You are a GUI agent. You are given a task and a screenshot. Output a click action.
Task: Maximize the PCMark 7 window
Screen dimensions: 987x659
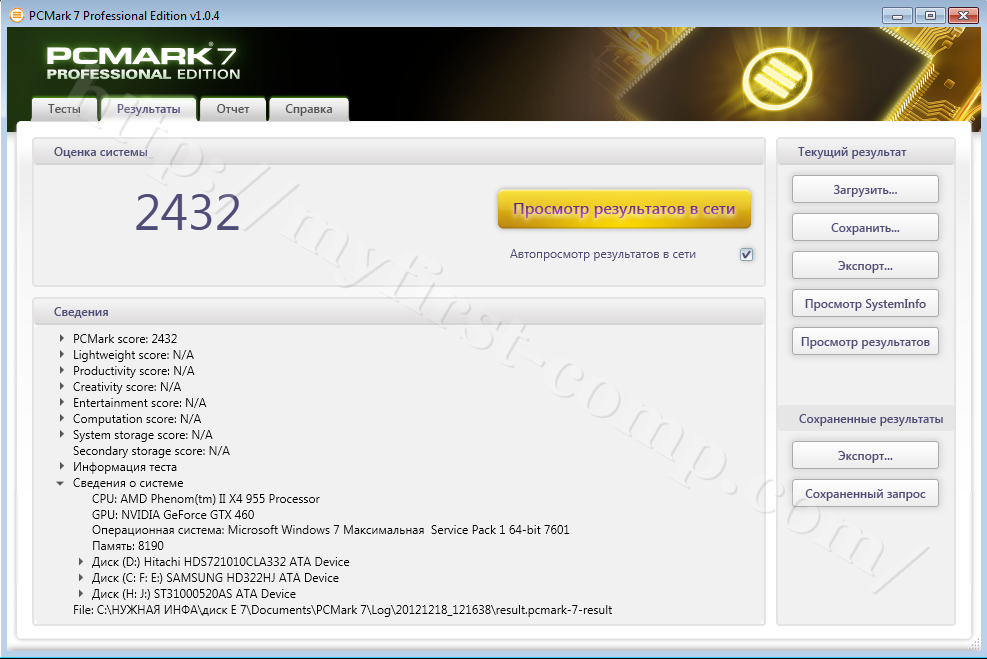coord(930,15)
